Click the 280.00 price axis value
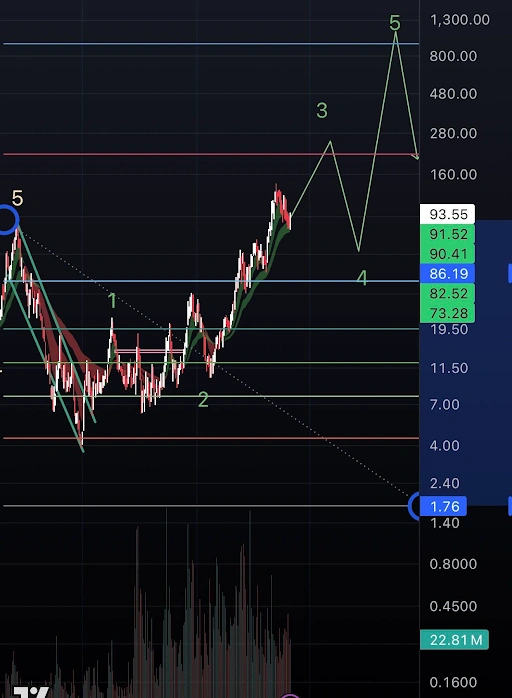Screen dimensions: 512x698 (453, 134)
